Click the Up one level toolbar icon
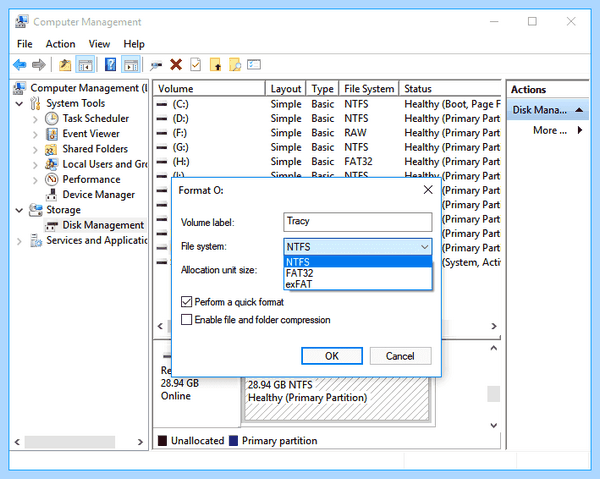The height and width of the screenshot is (479, 600). [x=65, y=65]
